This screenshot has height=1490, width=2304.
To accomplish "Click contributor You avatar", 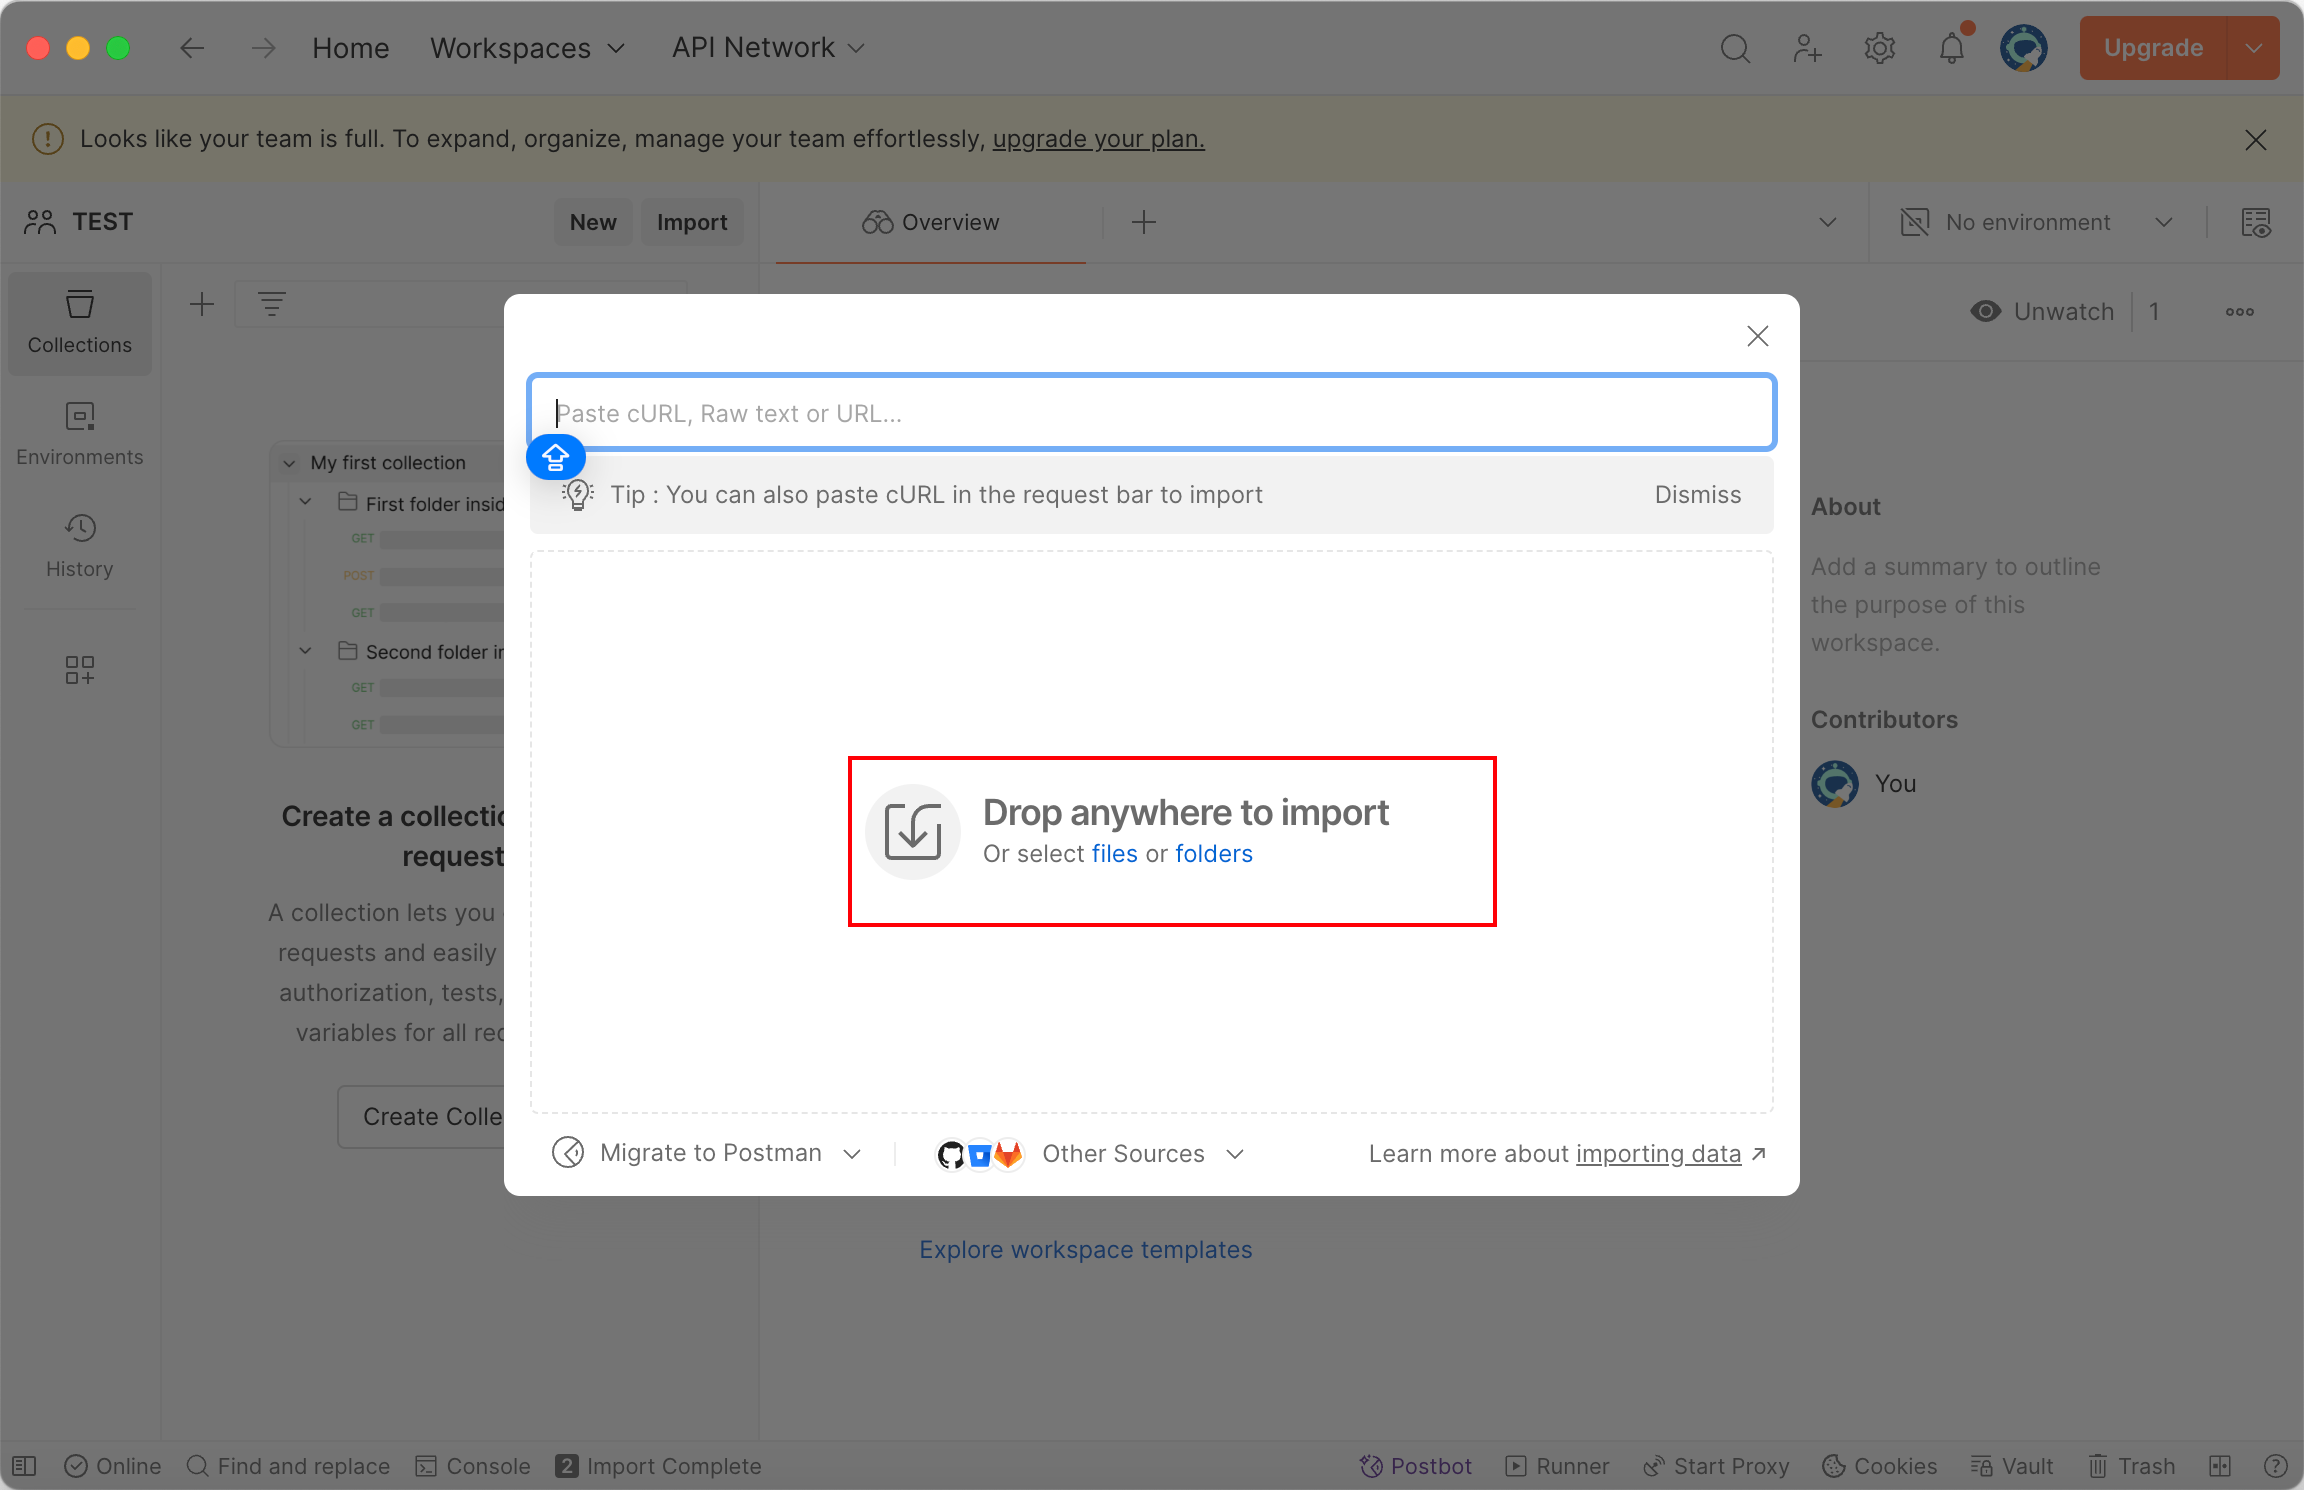I will 1835,784.
